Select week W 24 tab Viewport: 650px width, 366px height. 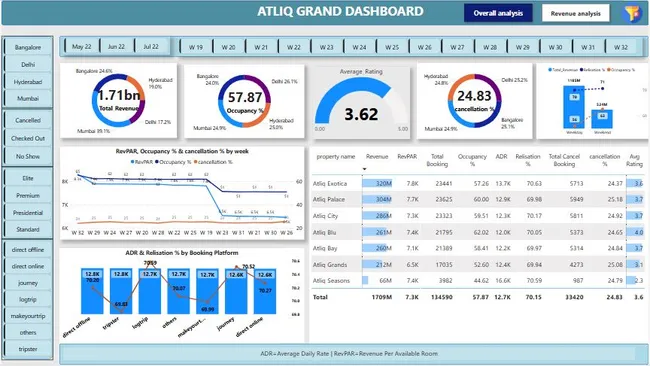point(359,47)
